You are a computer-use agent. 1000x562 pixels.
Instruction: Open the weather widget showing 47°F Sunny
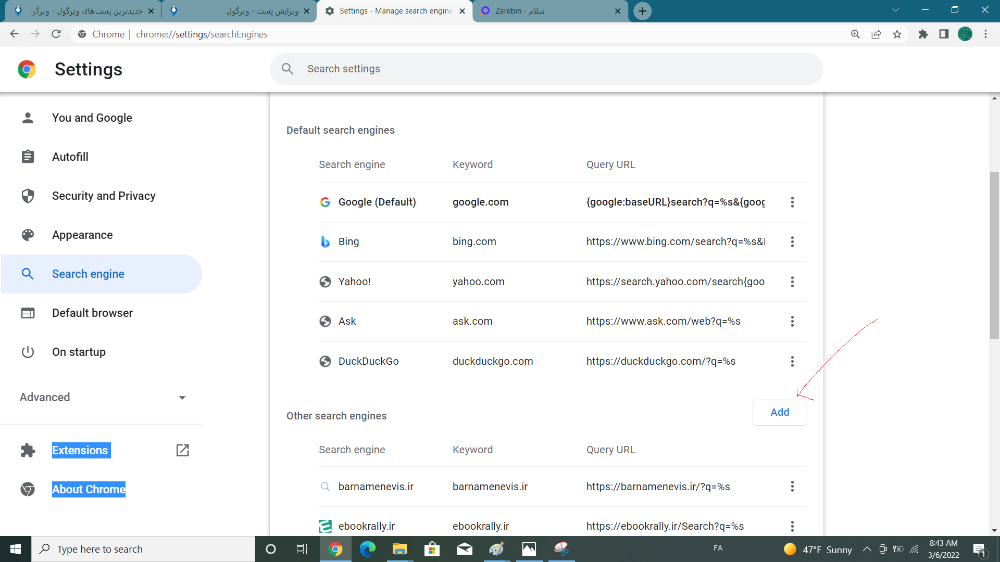point(818,549)
